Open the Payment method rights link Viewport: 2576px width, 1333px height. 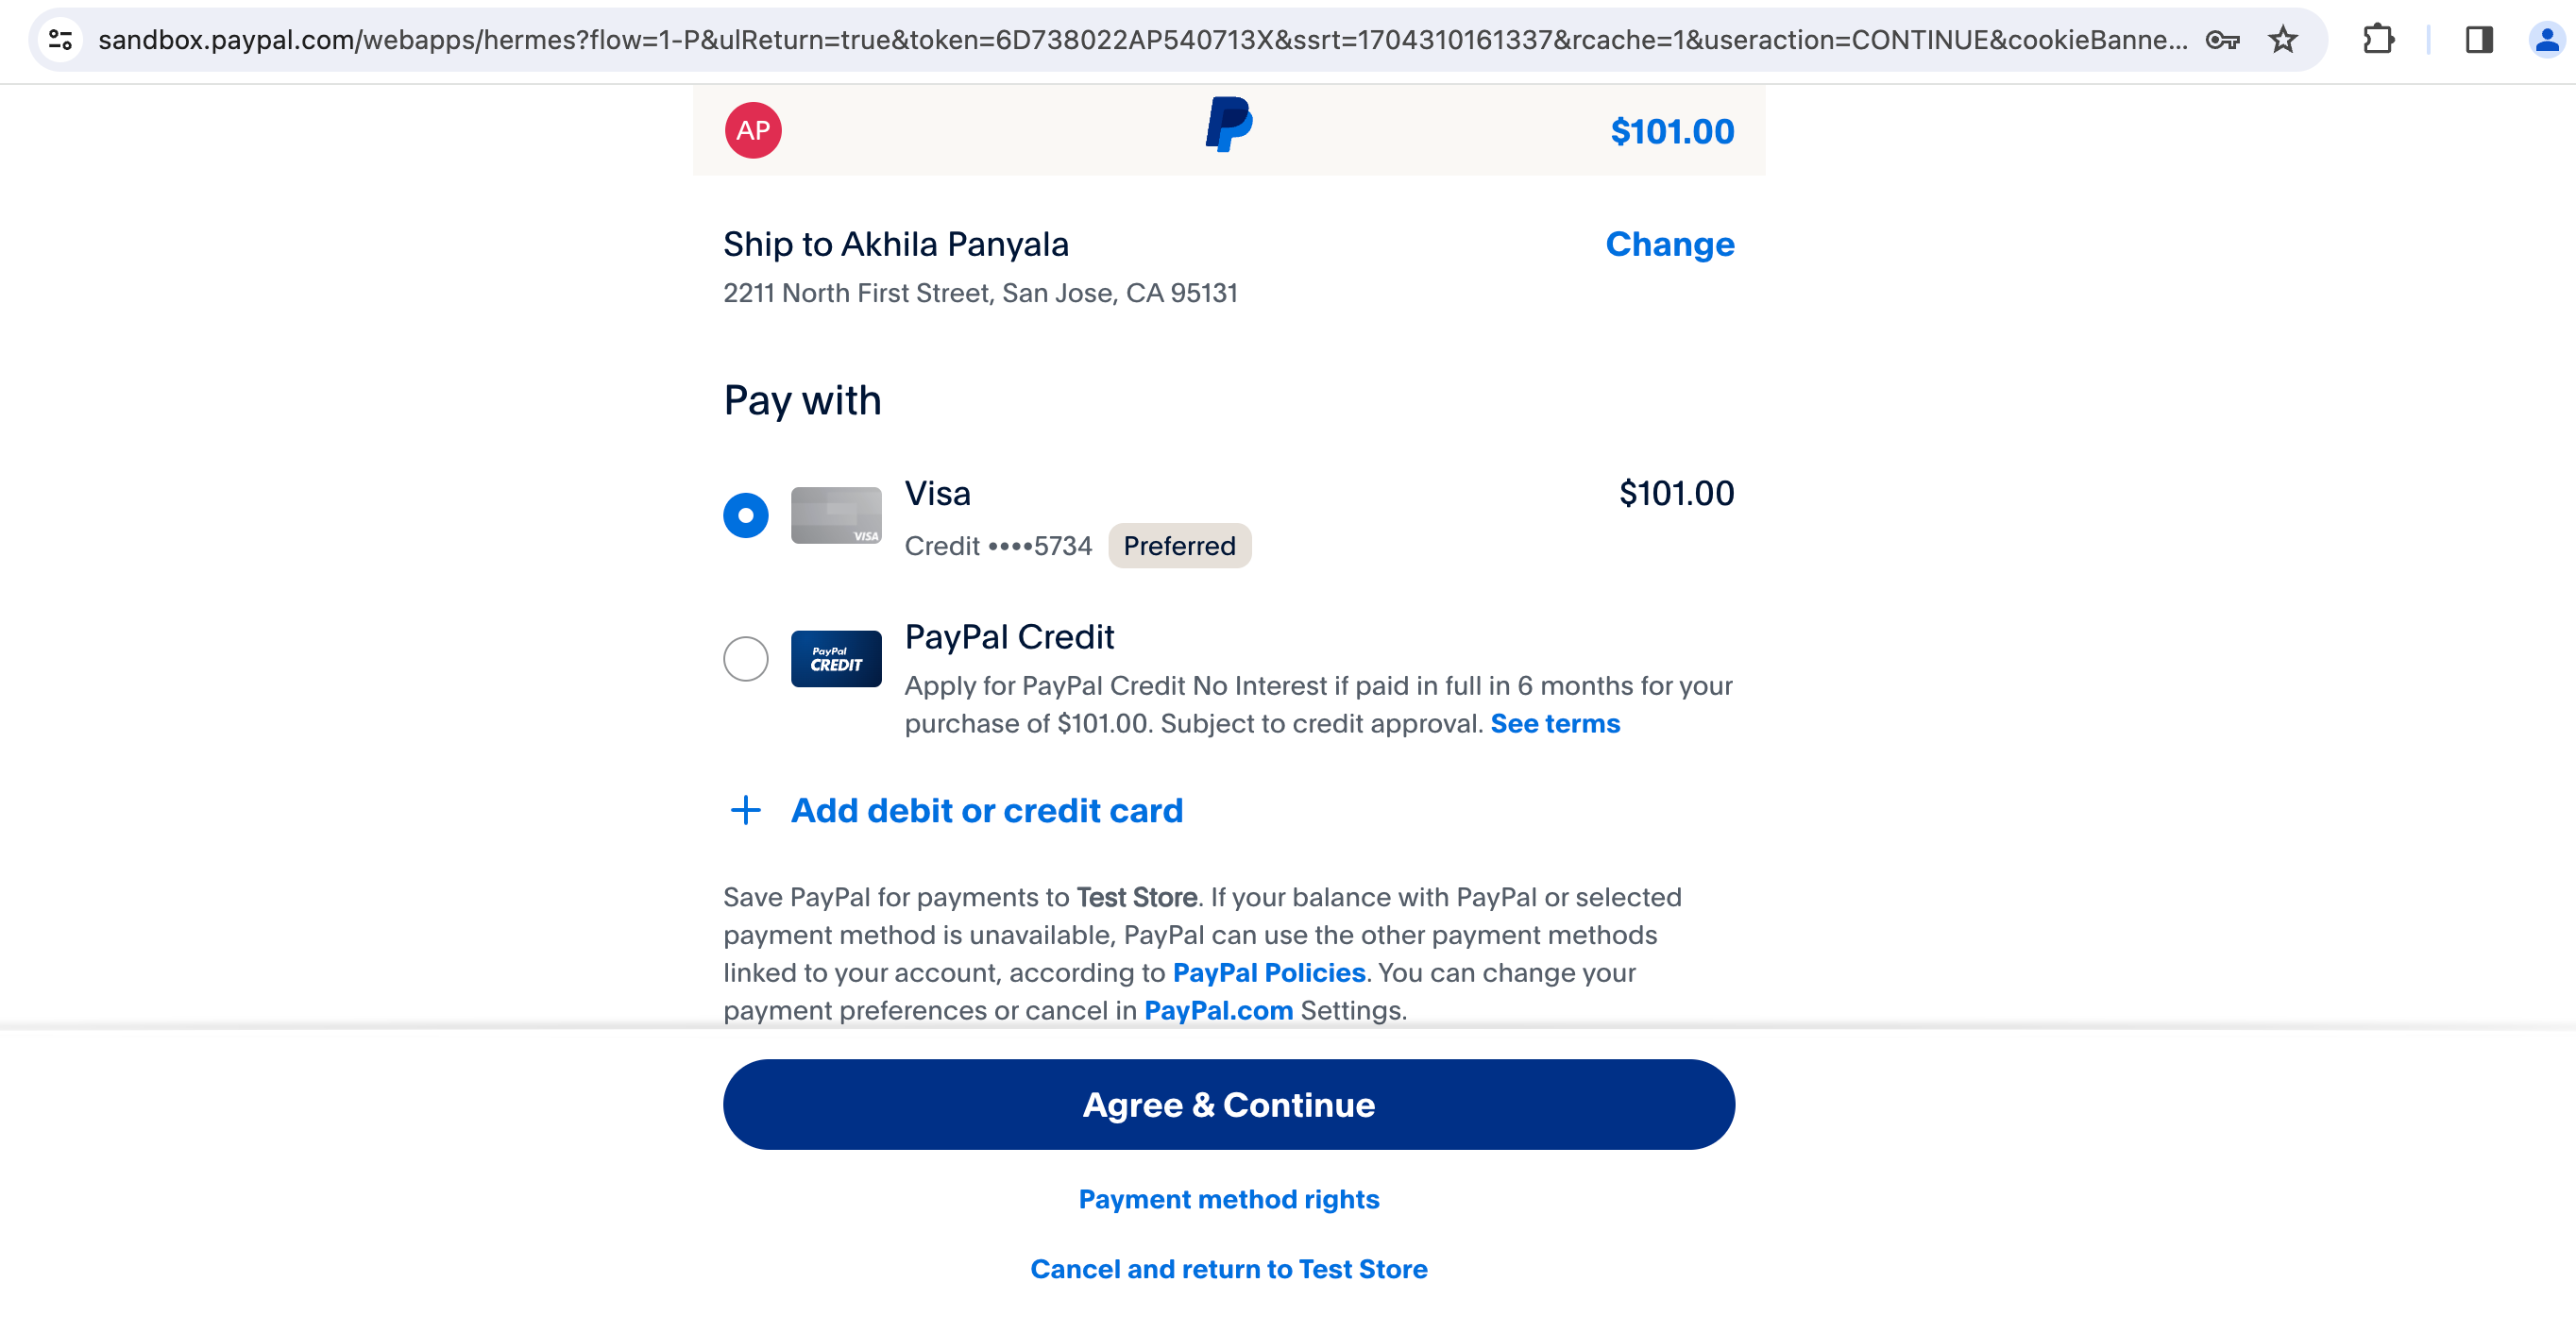pyautogui.click(x=1229, y=1199)
